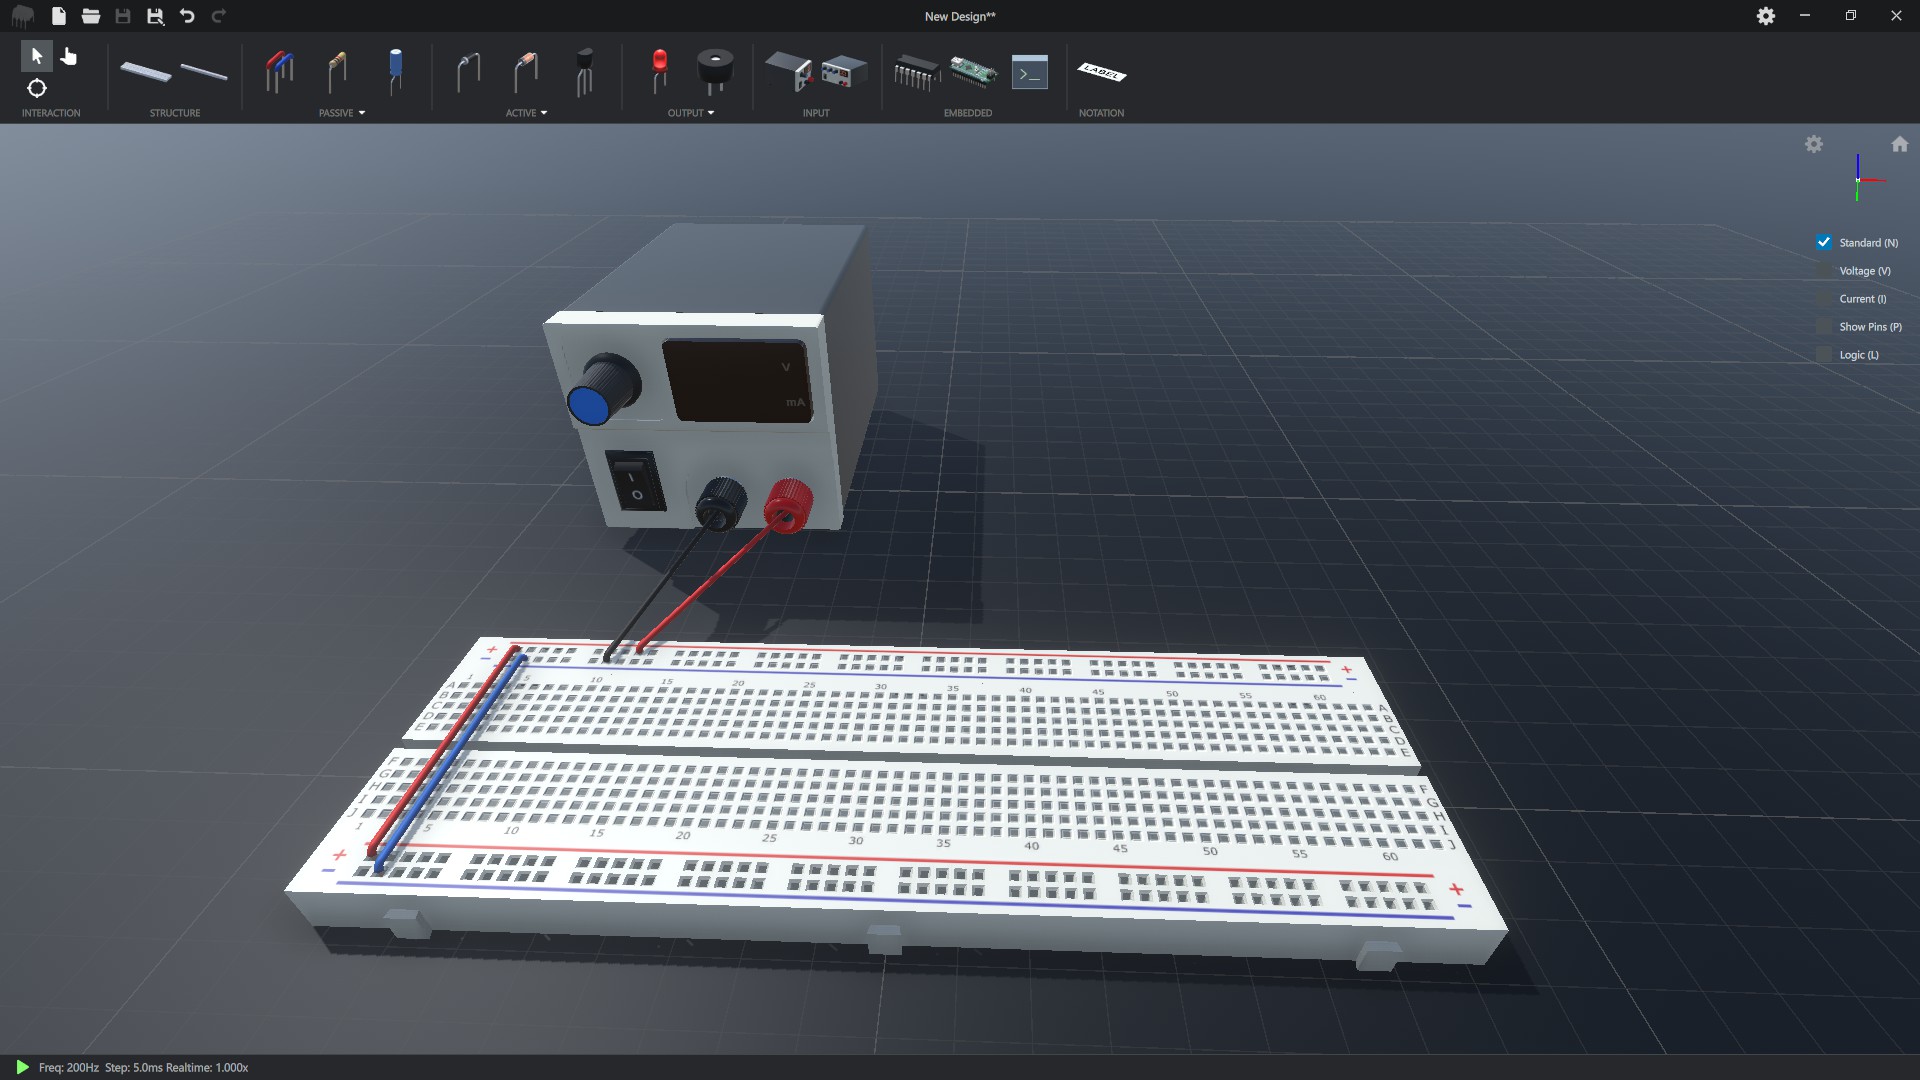Pick the microcontroller board component

coord(972,72)
